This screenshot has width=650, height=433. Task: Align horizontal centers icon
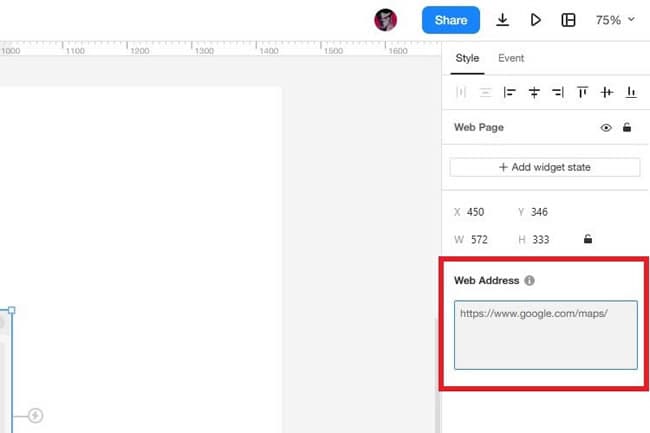point(534,92)
